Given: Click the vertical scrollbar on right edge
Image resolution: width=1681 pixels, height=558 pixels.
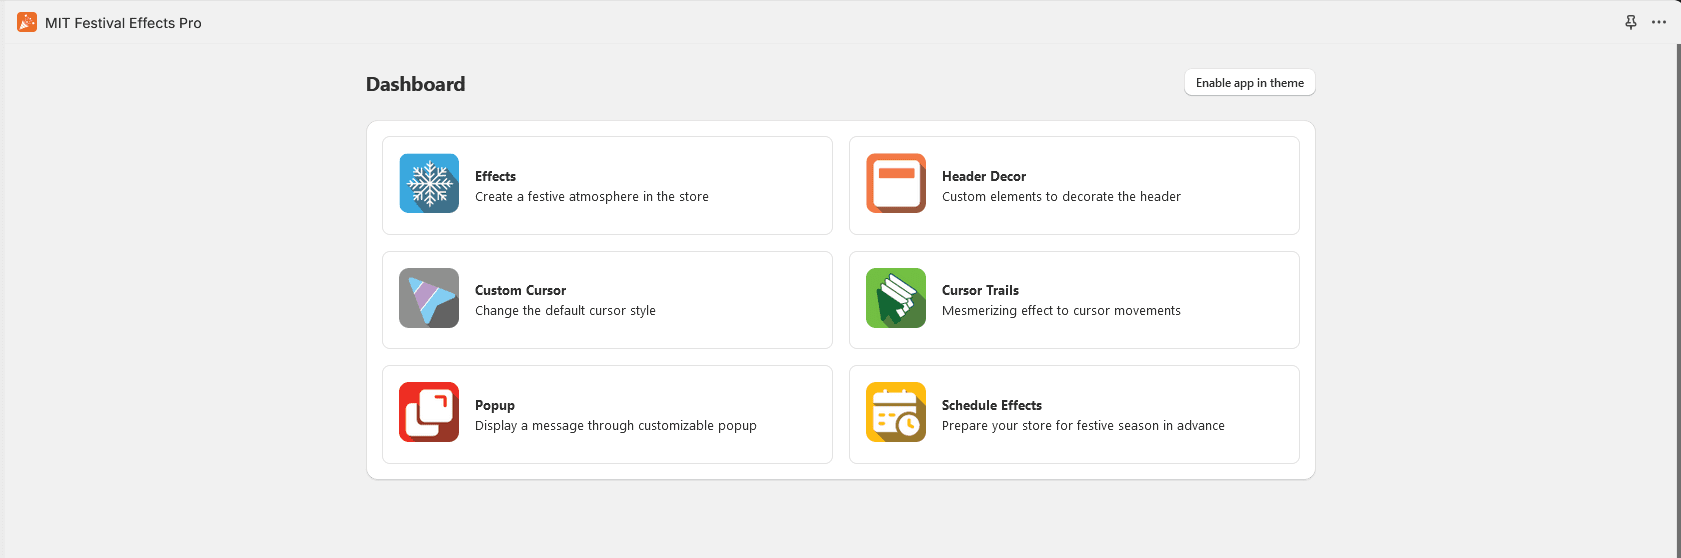Looking at the screenshot, I should point(1678,300).
